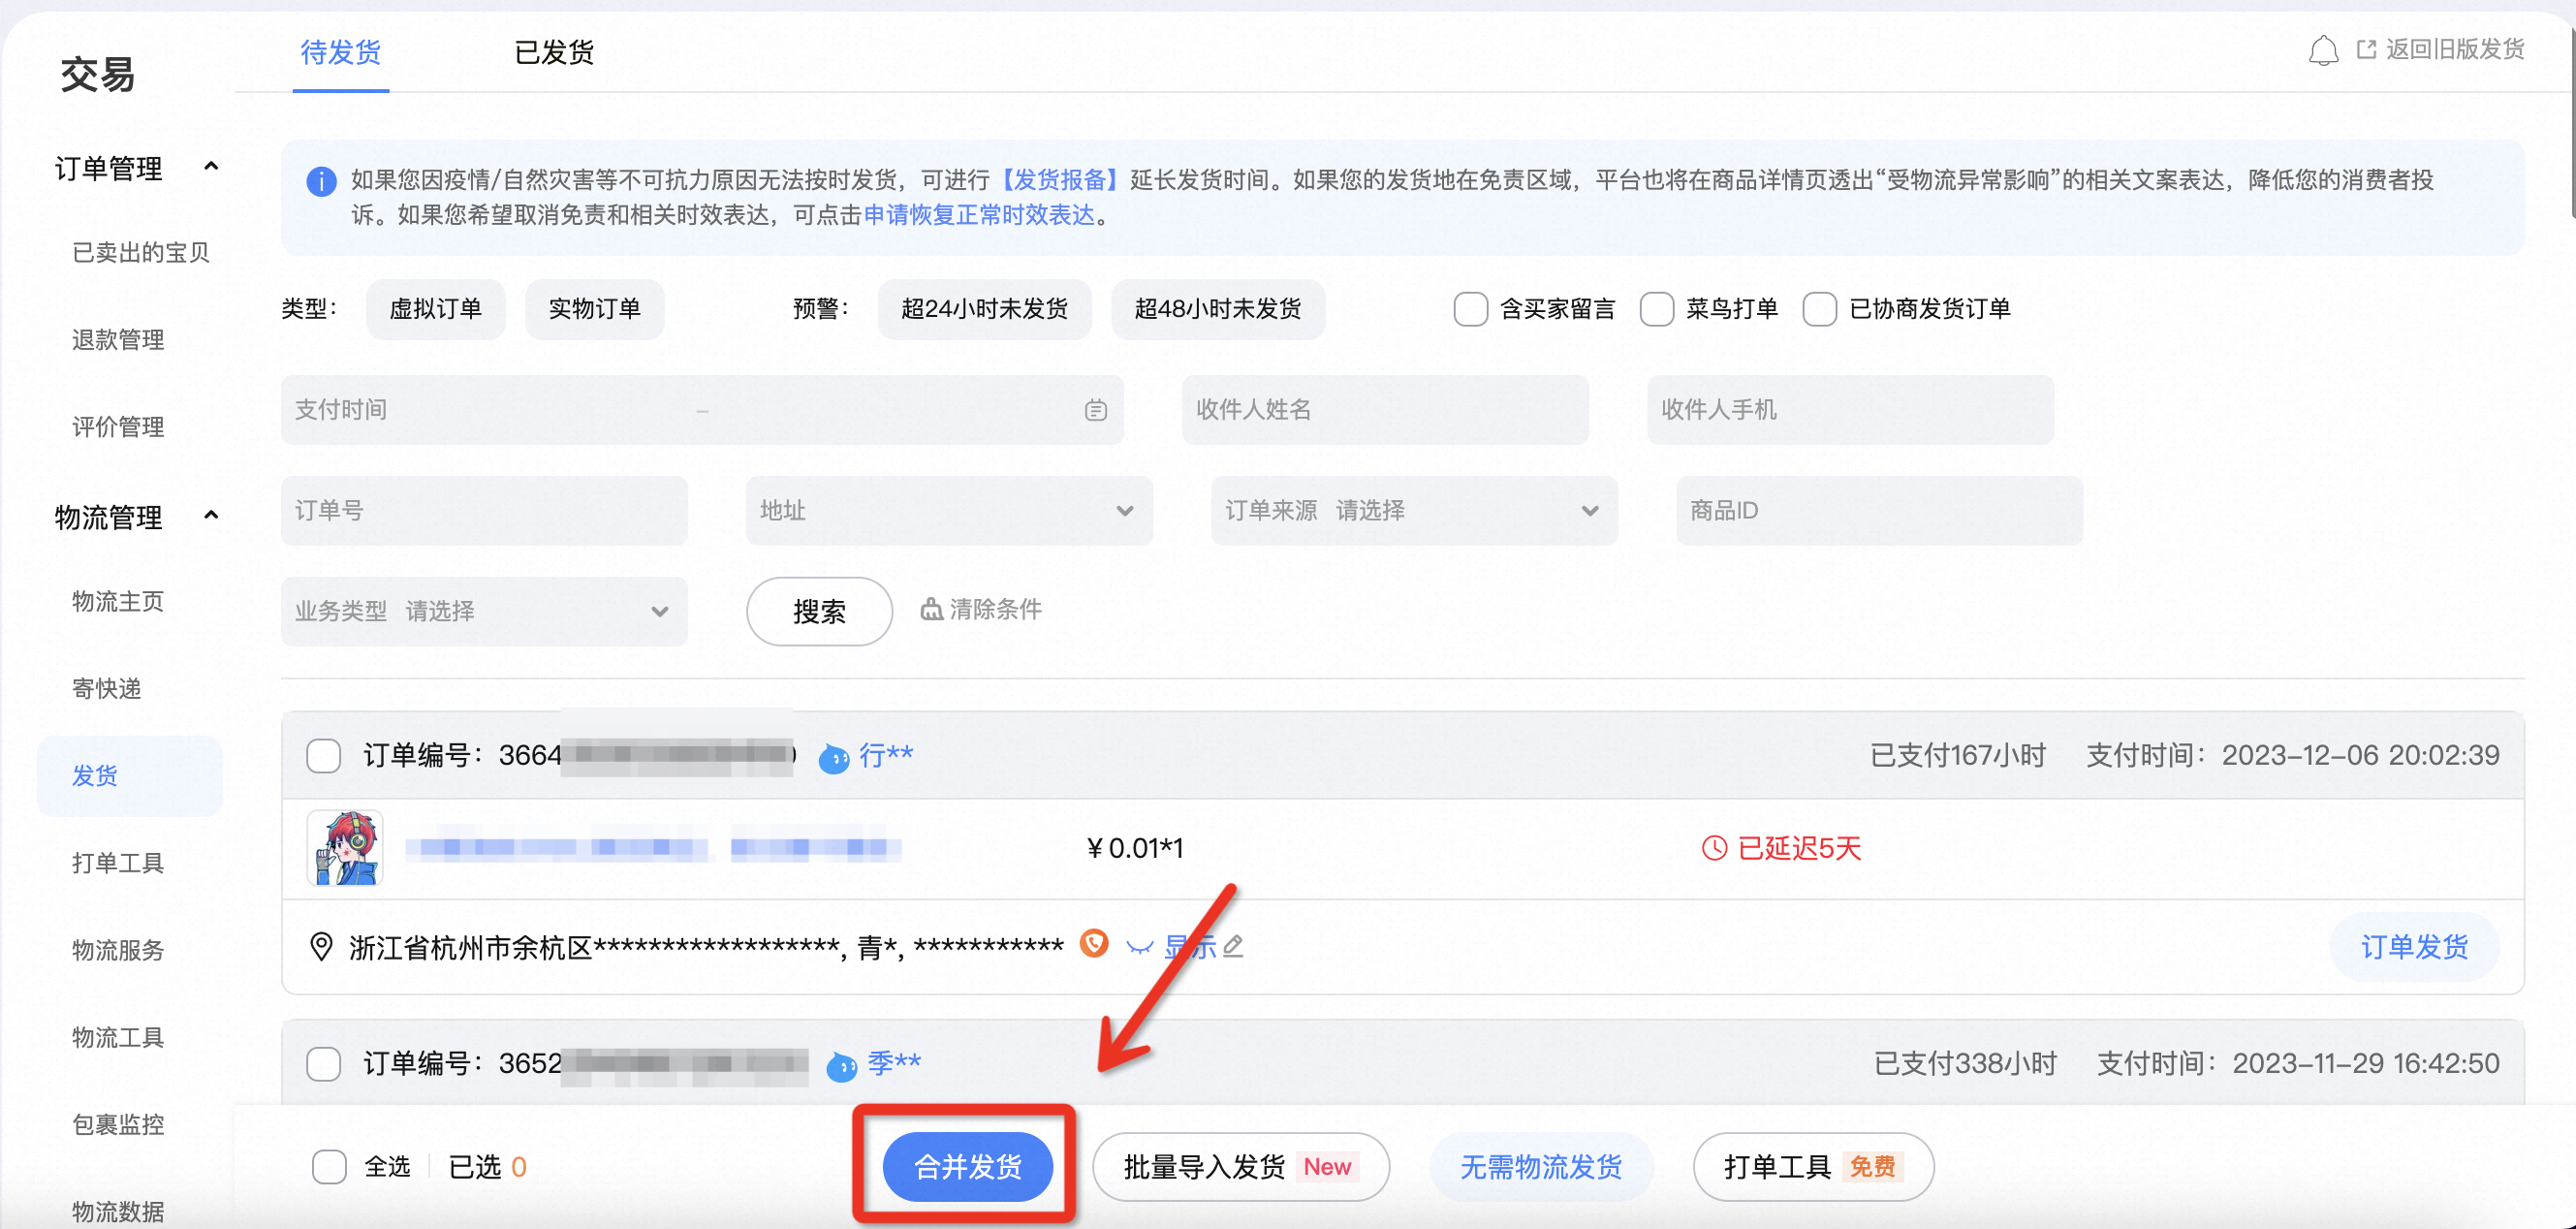Toggle the 超48小时未发货 warning filter
2576x1229 pixels.
1218,309
